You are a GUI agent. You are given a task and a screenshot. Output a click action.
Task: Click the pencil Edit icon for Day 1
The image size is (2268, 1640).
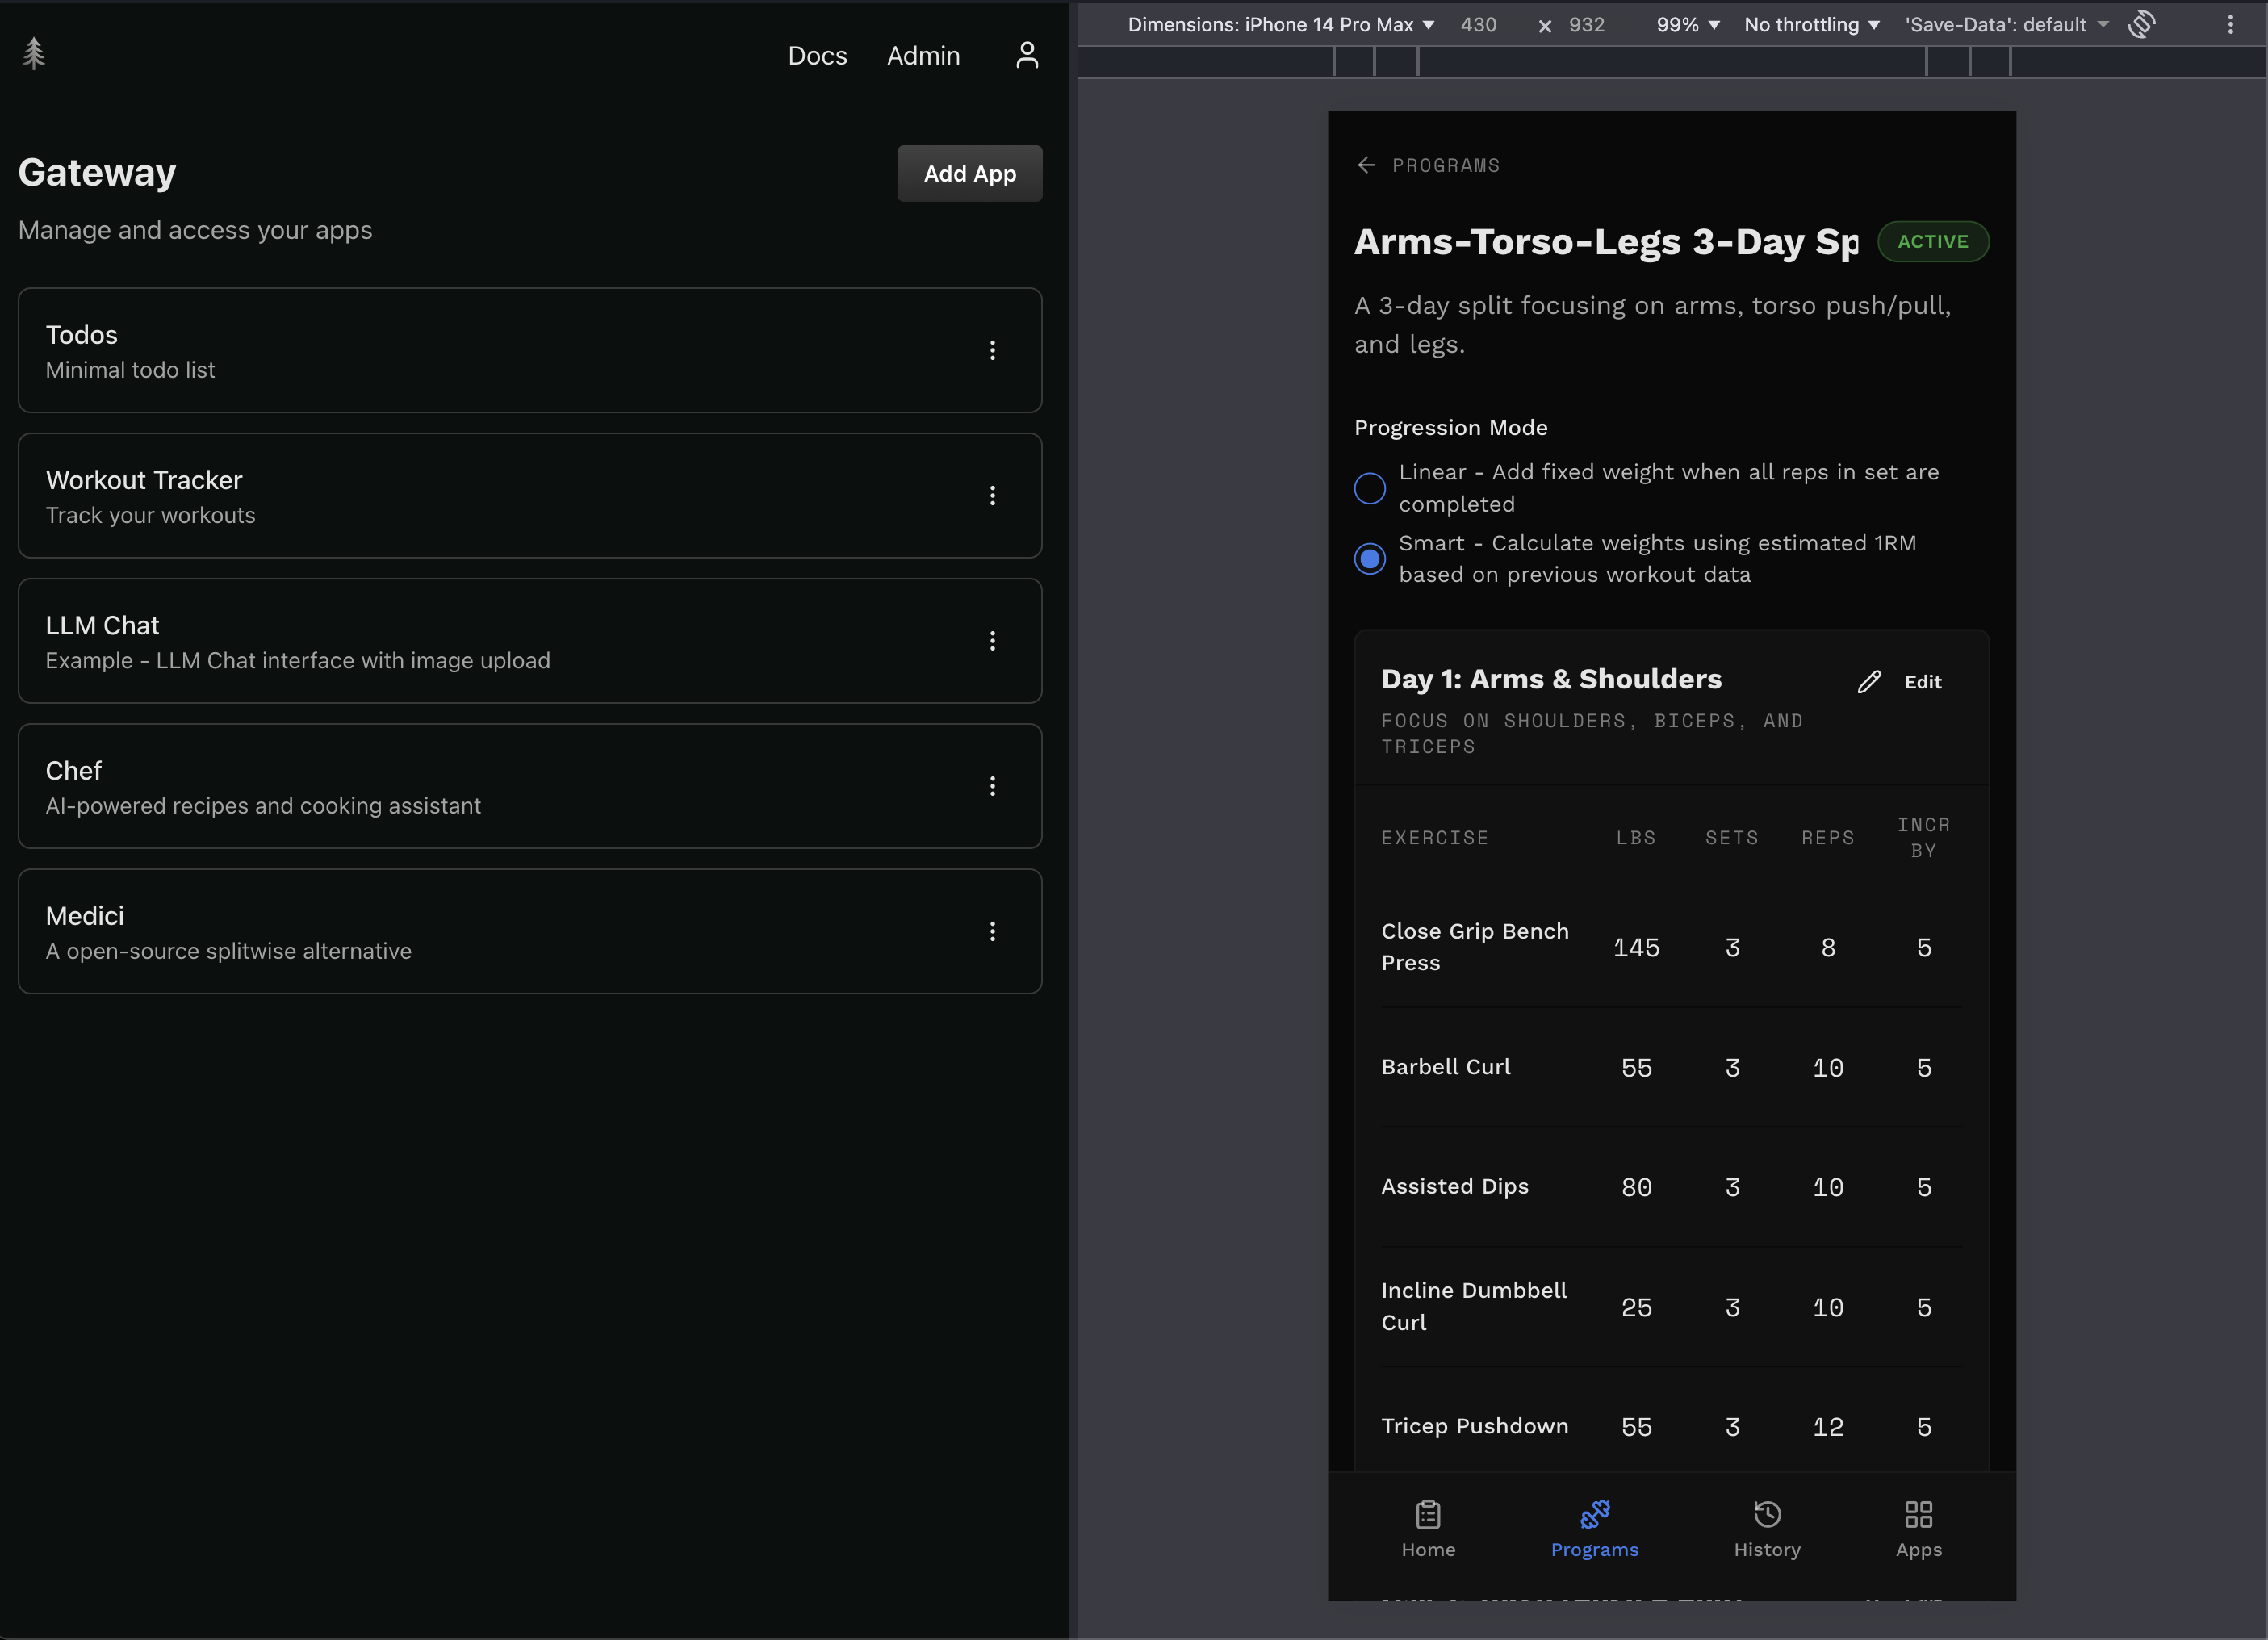click(1869, 682)
